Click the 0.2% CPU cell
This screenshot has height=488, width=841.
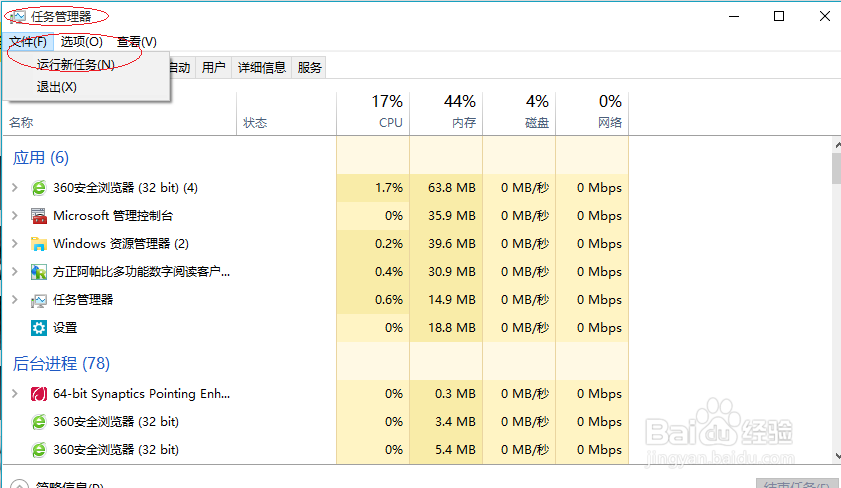pyautogui.click(x=373, y=243)
